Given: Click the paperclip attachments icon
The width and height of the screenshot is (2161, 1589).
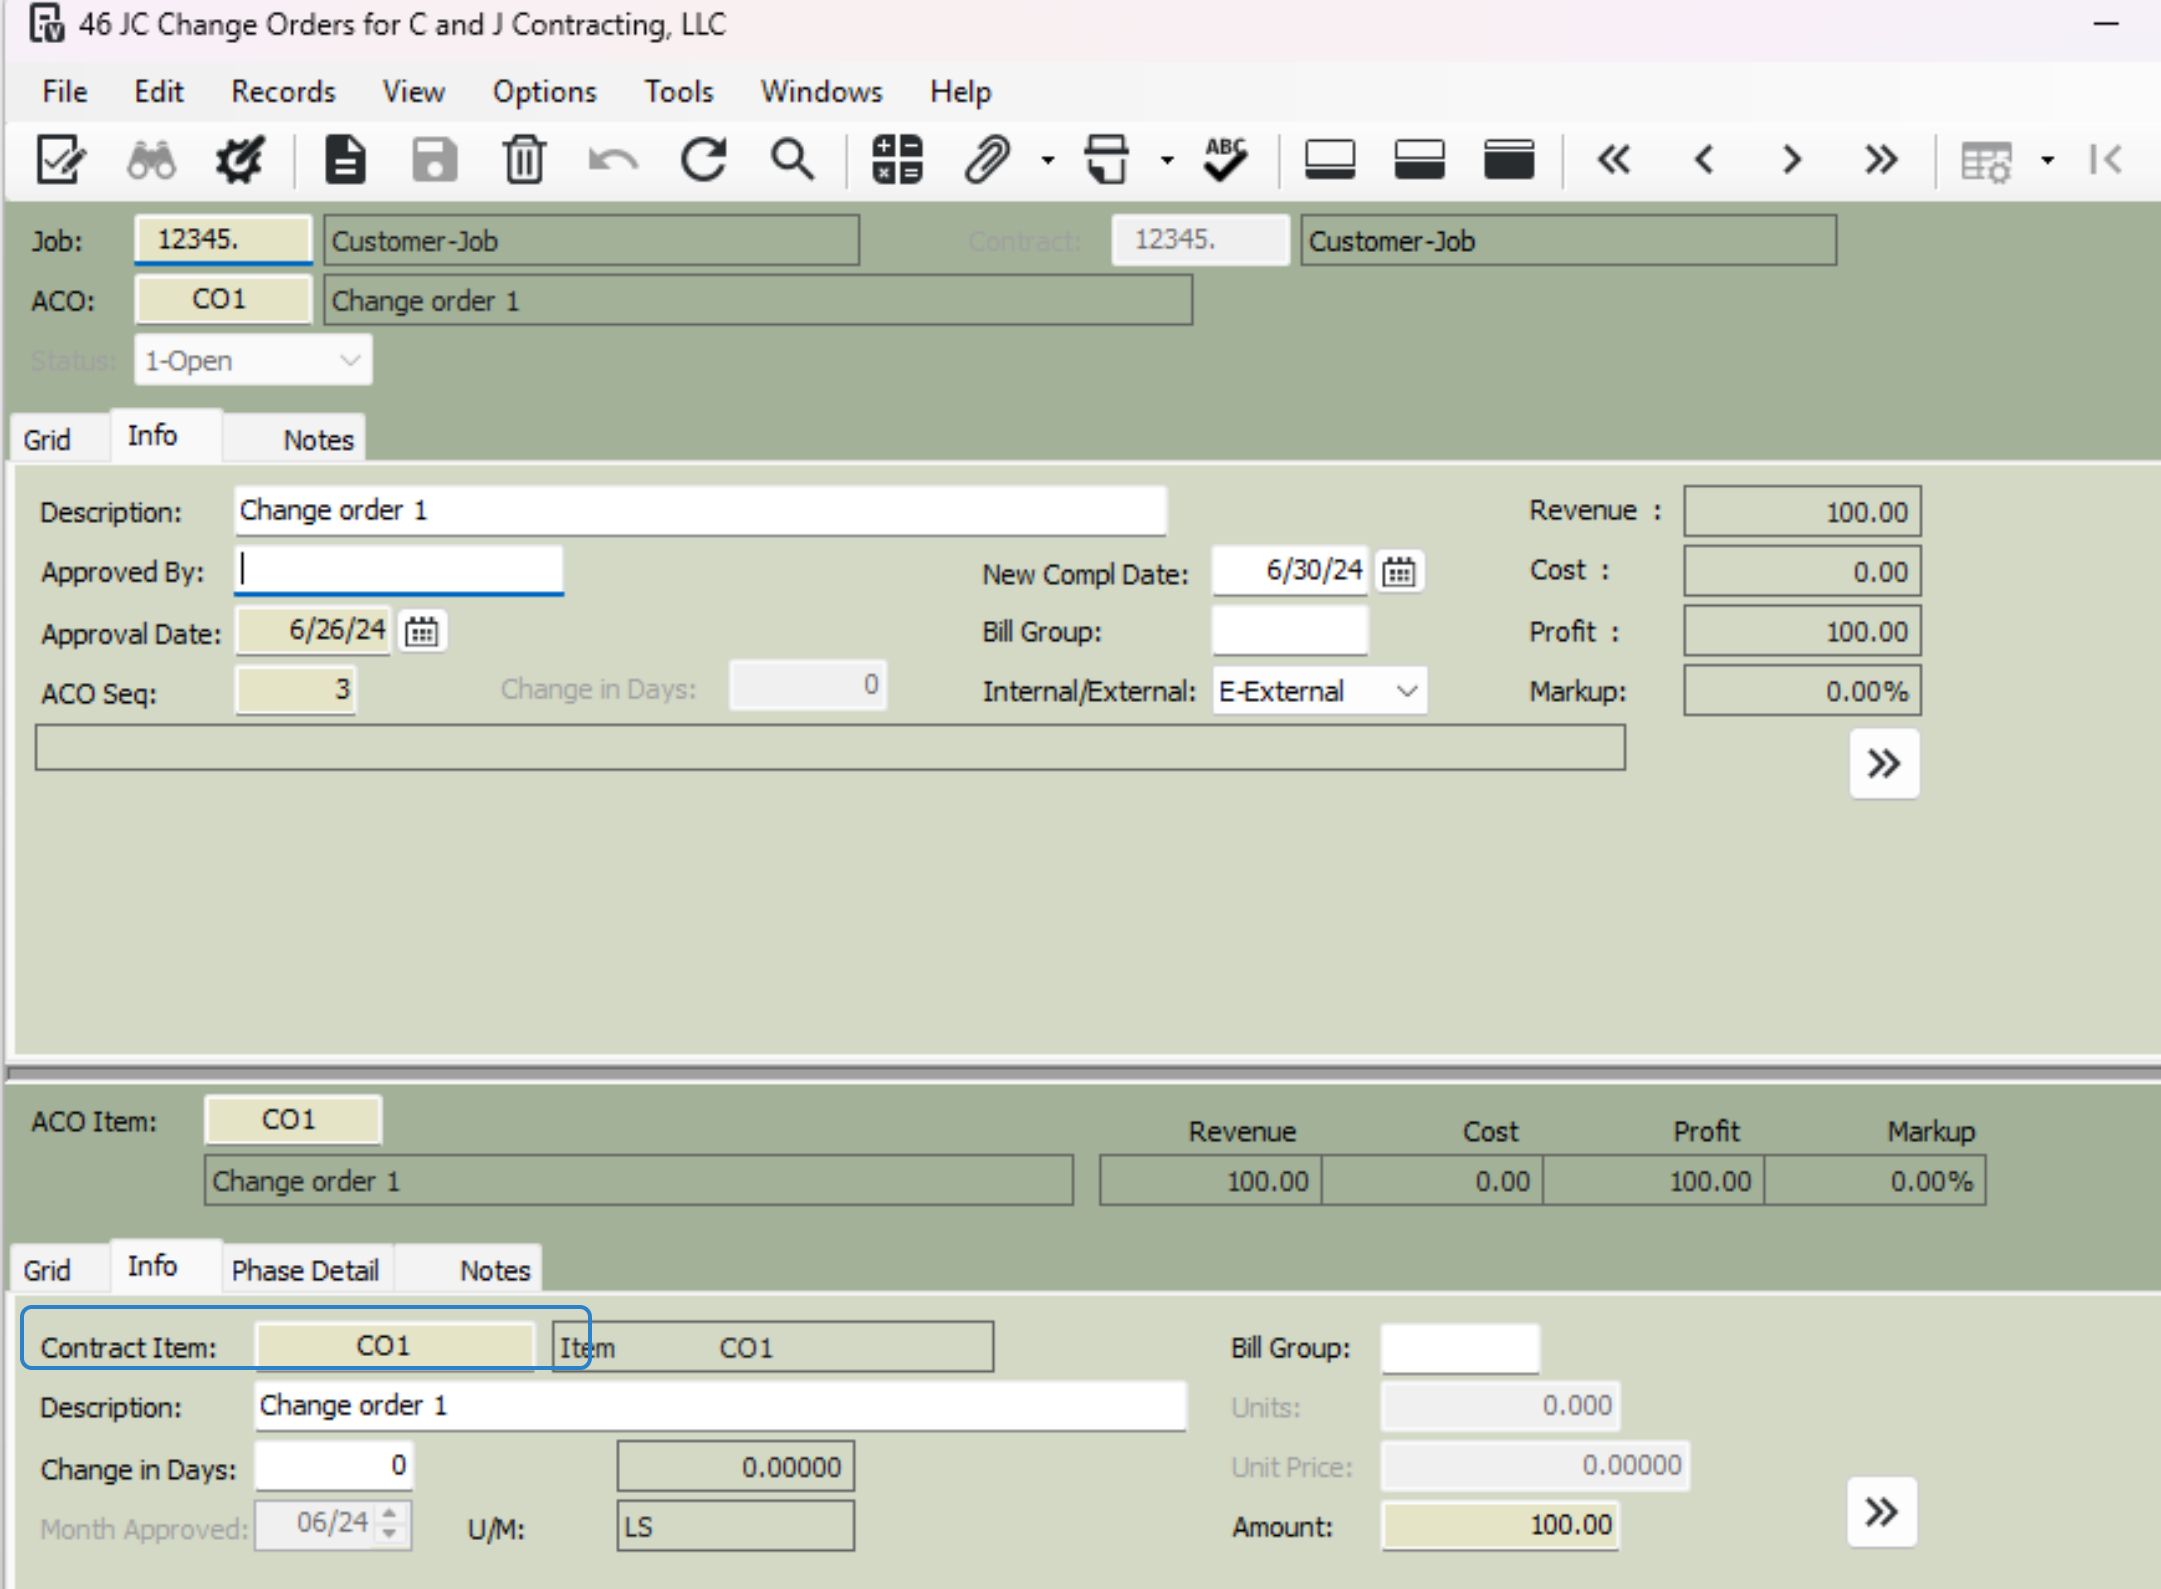Looking at the screenshot, I should point(986,160).
